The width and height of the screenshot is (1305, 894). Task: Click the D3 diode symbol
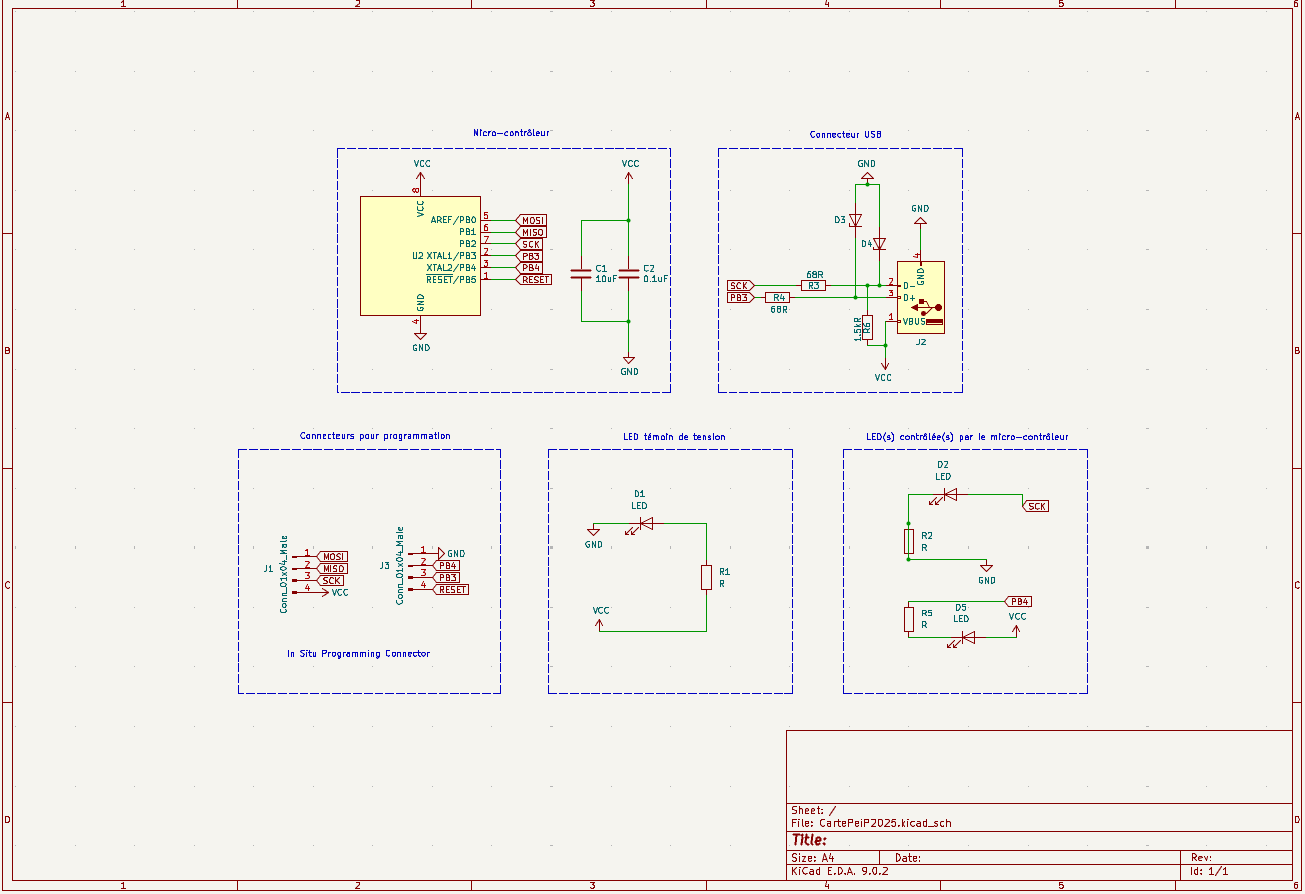856,220
